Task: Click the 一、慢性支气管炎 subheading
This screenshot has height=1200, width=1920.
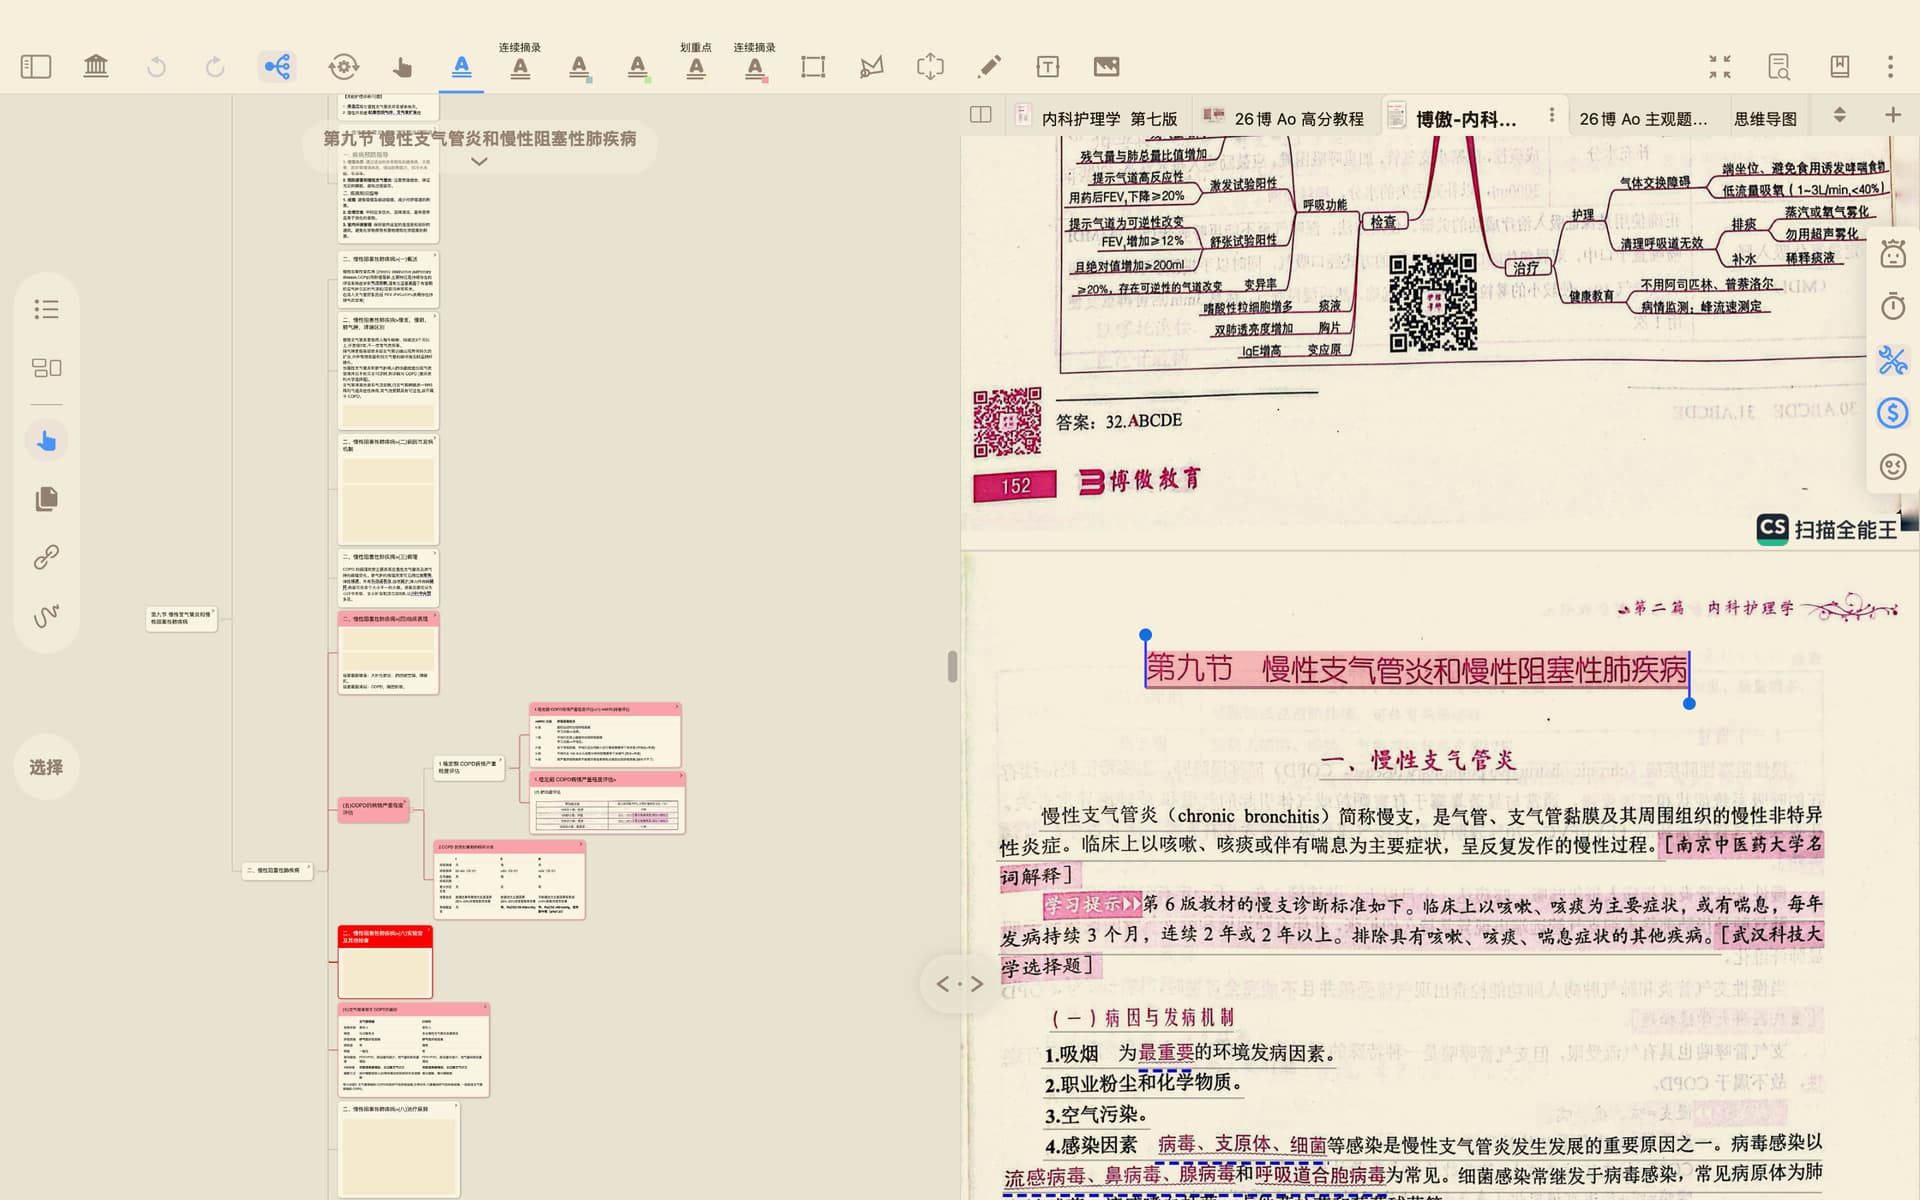Action: [x=1417, y=760]
